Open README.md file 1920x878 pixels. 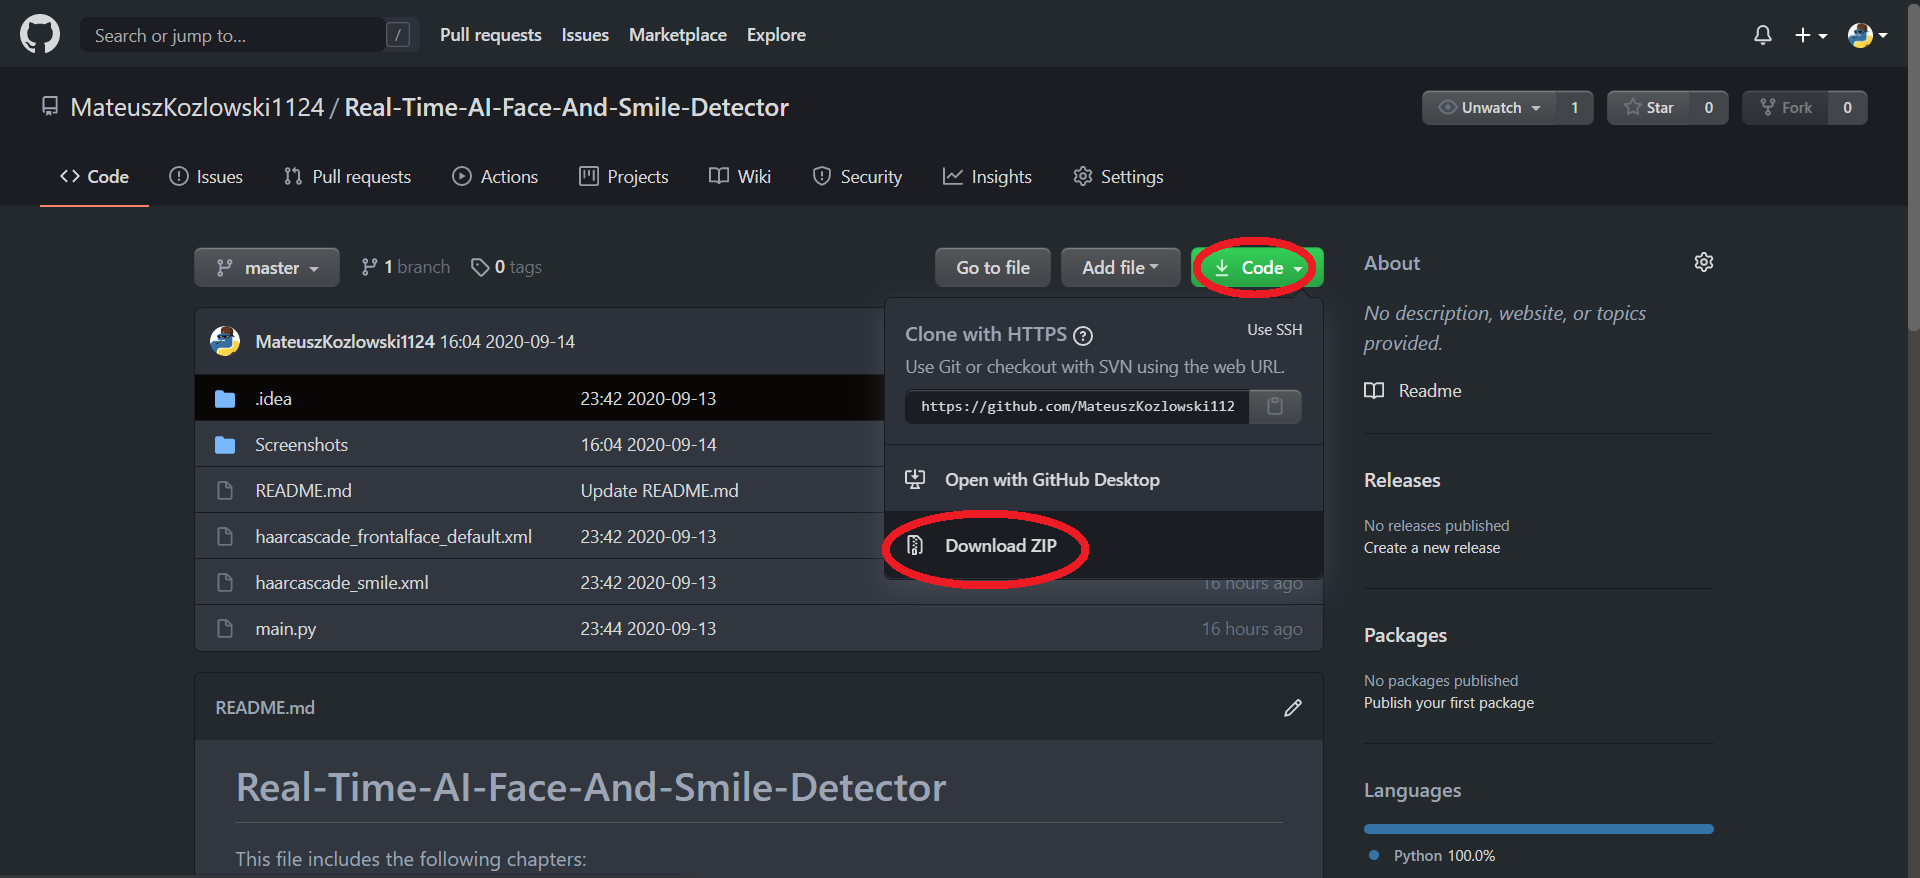(x=303, y=490)
